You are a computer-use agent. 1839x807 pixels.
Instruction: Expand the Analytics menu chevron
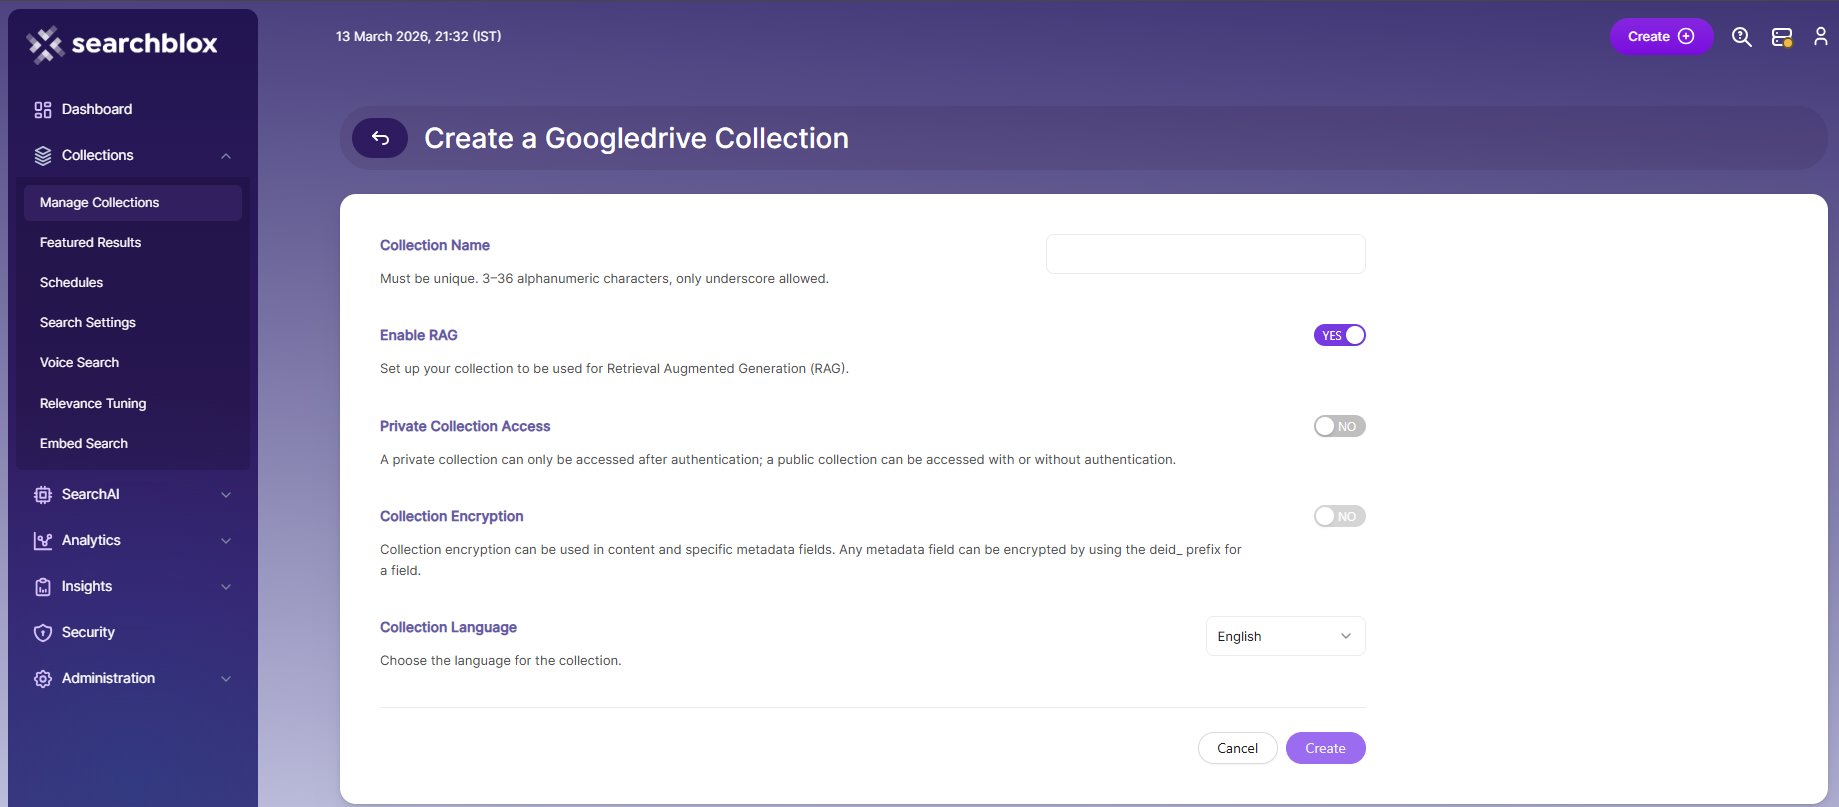[x=226, y=541]
